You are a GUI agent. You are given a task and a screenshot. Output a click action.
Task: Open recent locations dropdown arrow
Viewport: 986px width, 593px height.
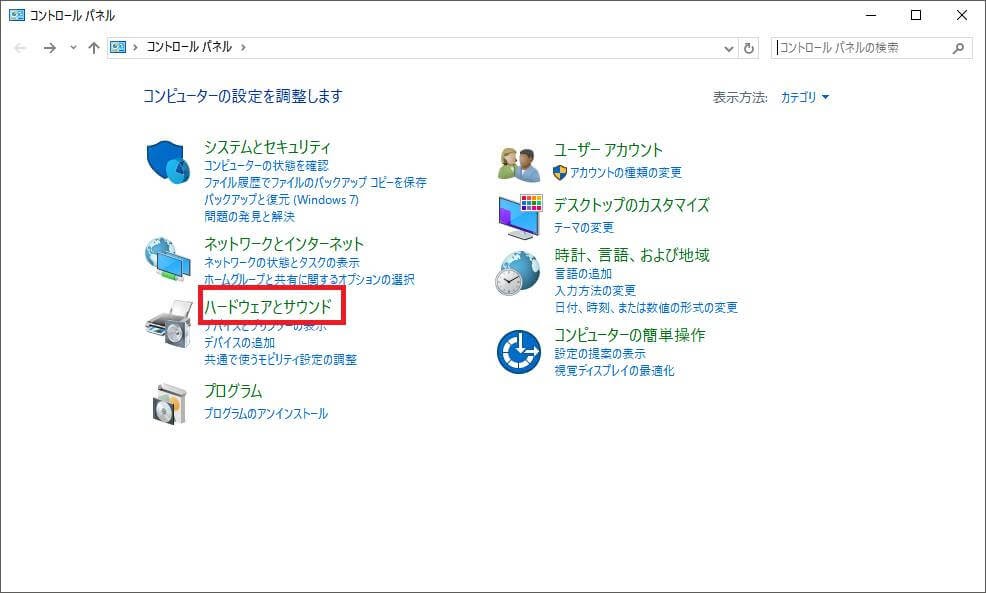[73, 48]
